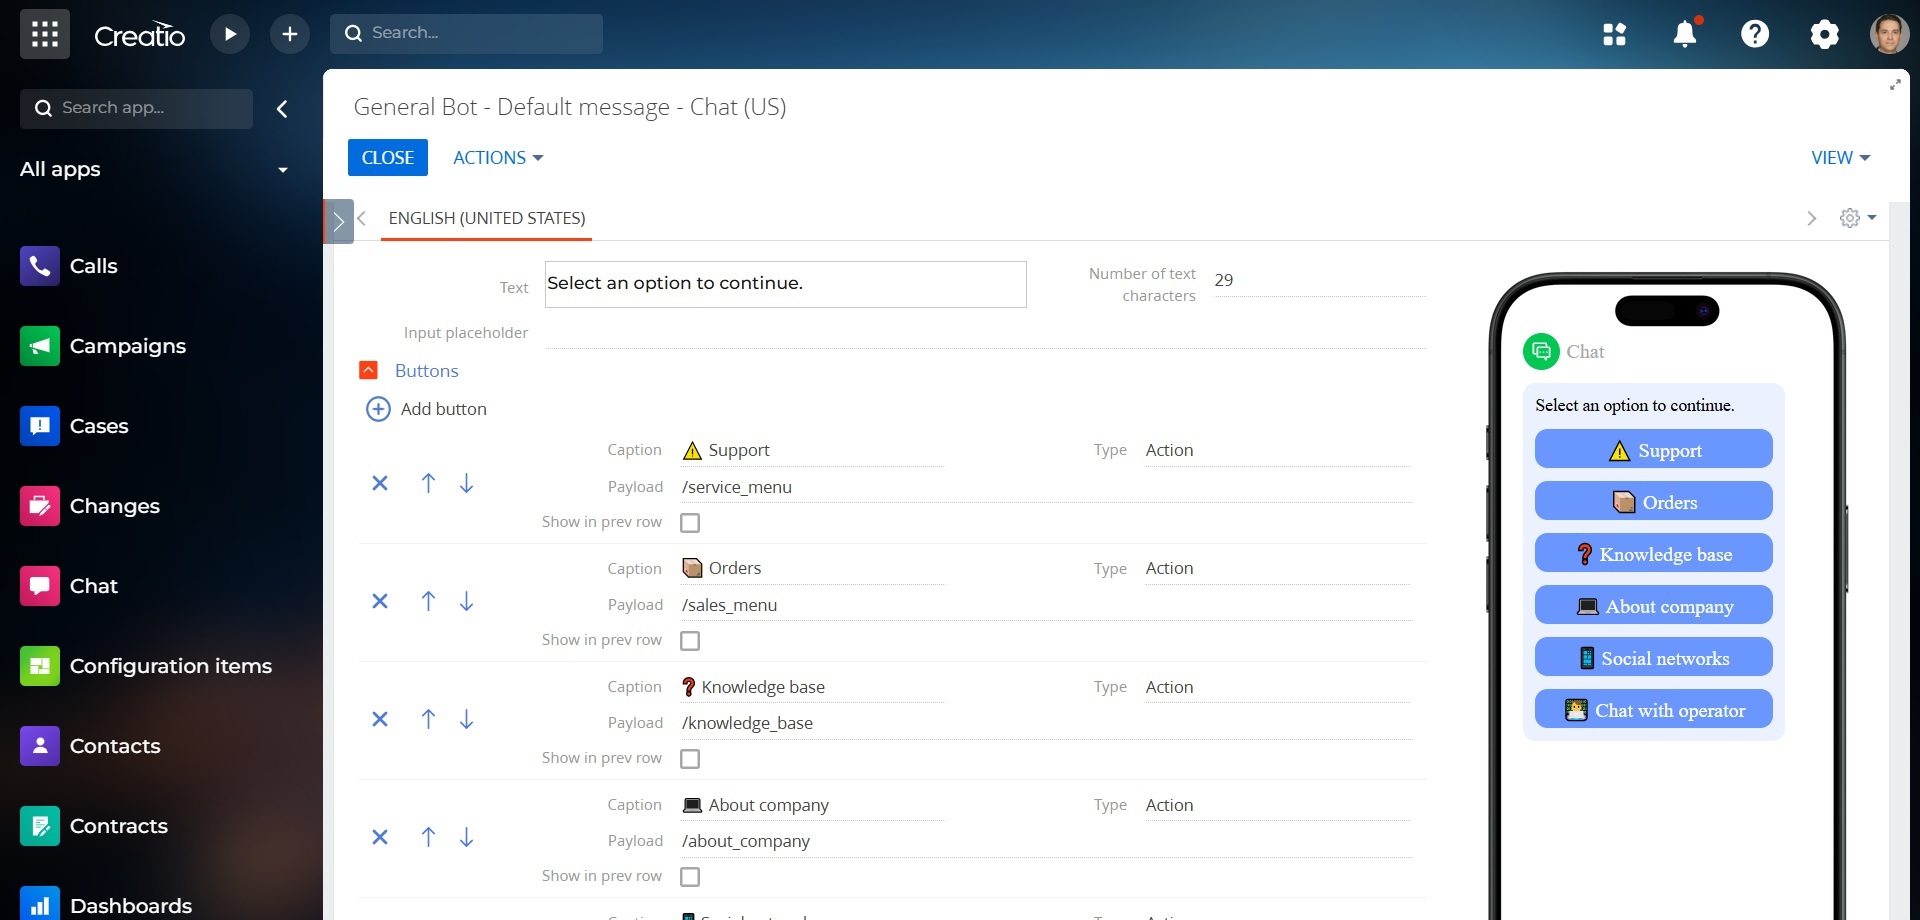This screenshot has height=920, width=1920.
Task: Open the Dashboards section icon
Action: [40, 904]
